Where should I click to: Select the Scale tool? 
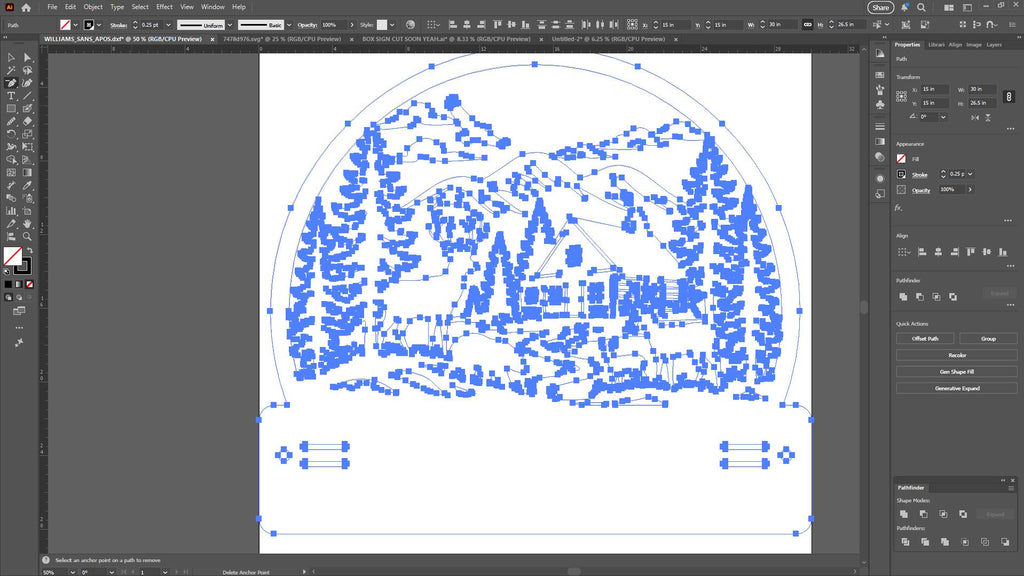point(27,134)
